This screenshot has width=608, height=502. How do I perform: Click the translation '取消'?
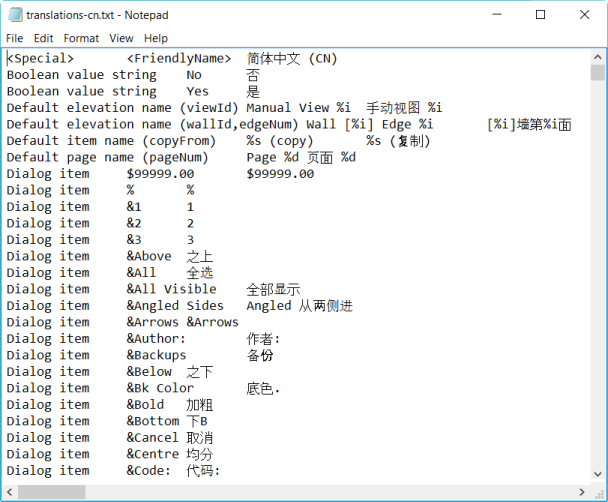click(x=200, y=438)
